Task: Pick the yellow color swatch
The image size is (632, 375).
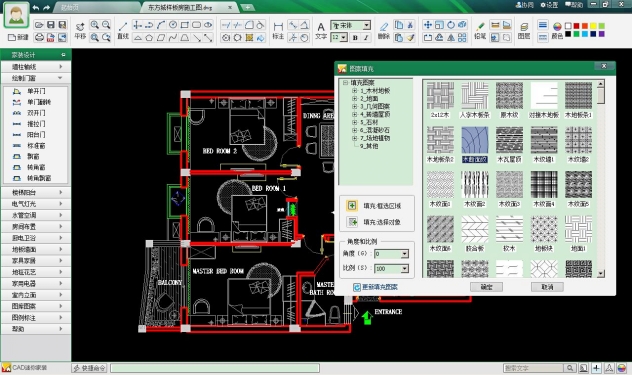Action: click(x=593, y=26)
